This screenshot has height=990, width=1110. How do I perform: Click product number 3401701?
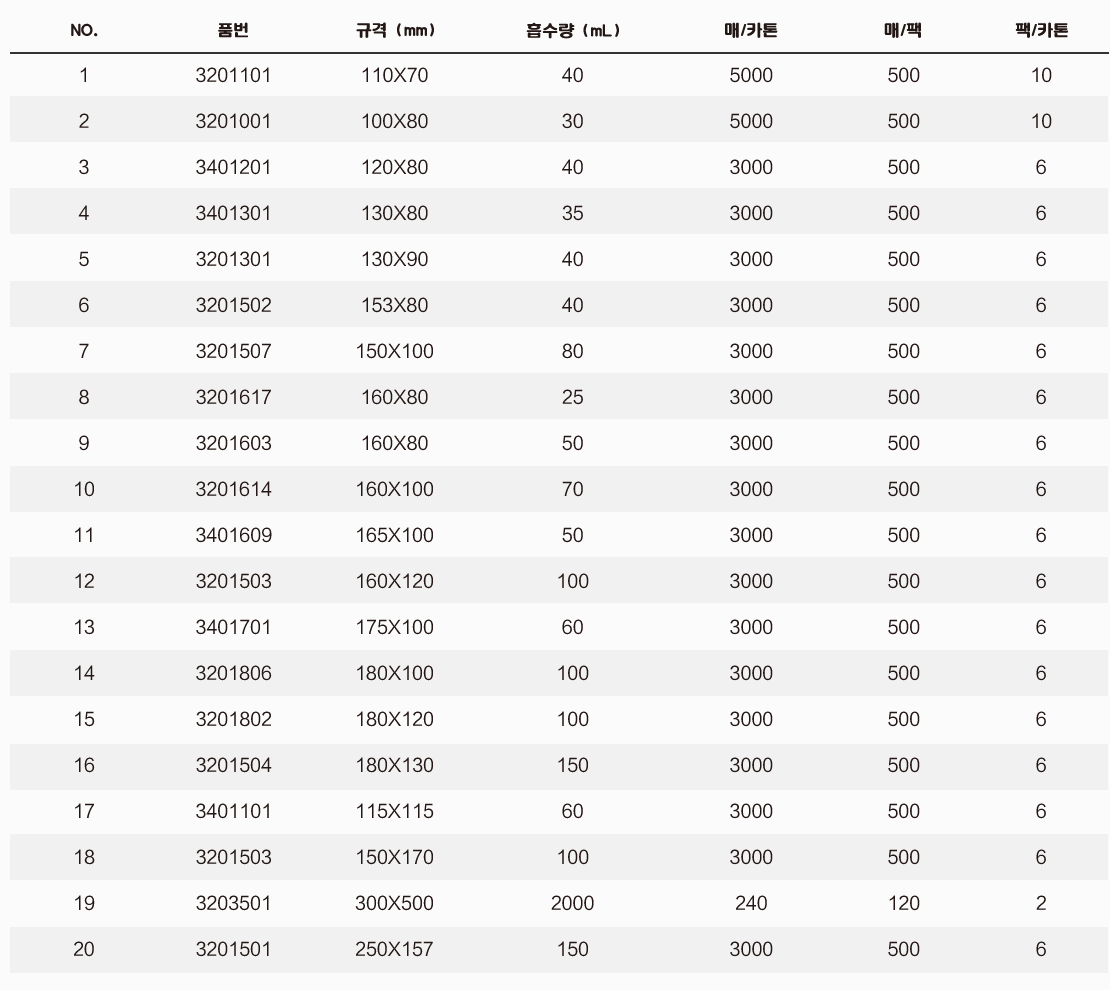pyautogui.click(x=233, y=627)
